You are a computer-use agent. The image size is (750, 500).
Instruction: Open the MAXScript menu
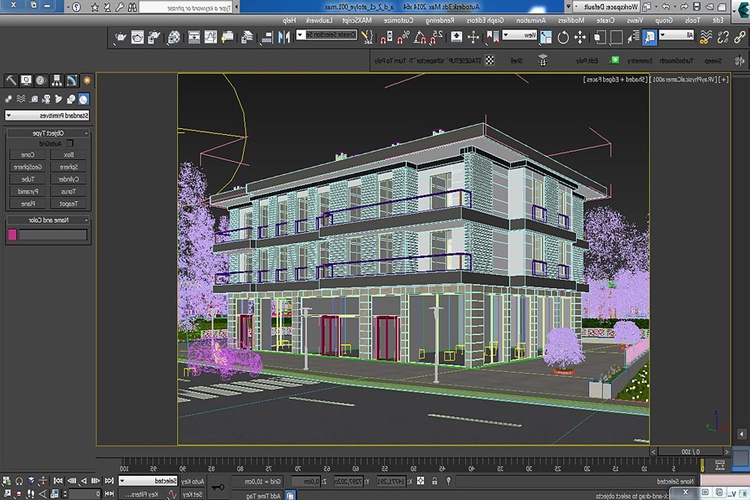point(357,21)
